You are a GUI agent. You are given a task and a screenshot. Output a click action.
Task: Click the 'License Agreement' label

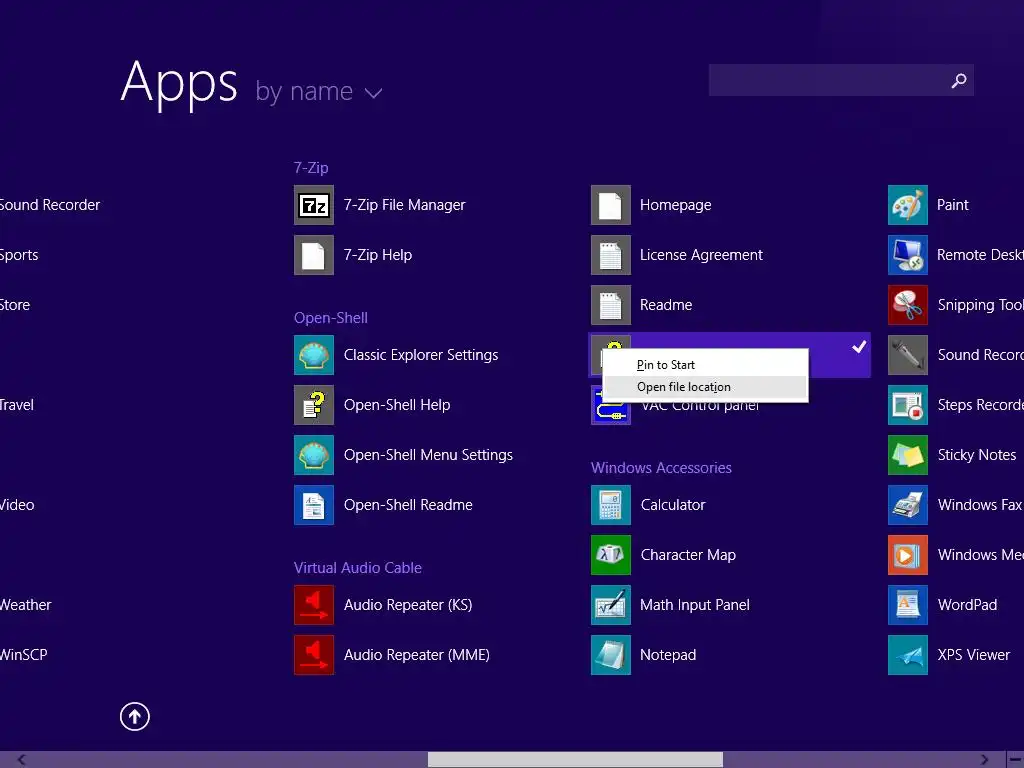tap(701, 255)
